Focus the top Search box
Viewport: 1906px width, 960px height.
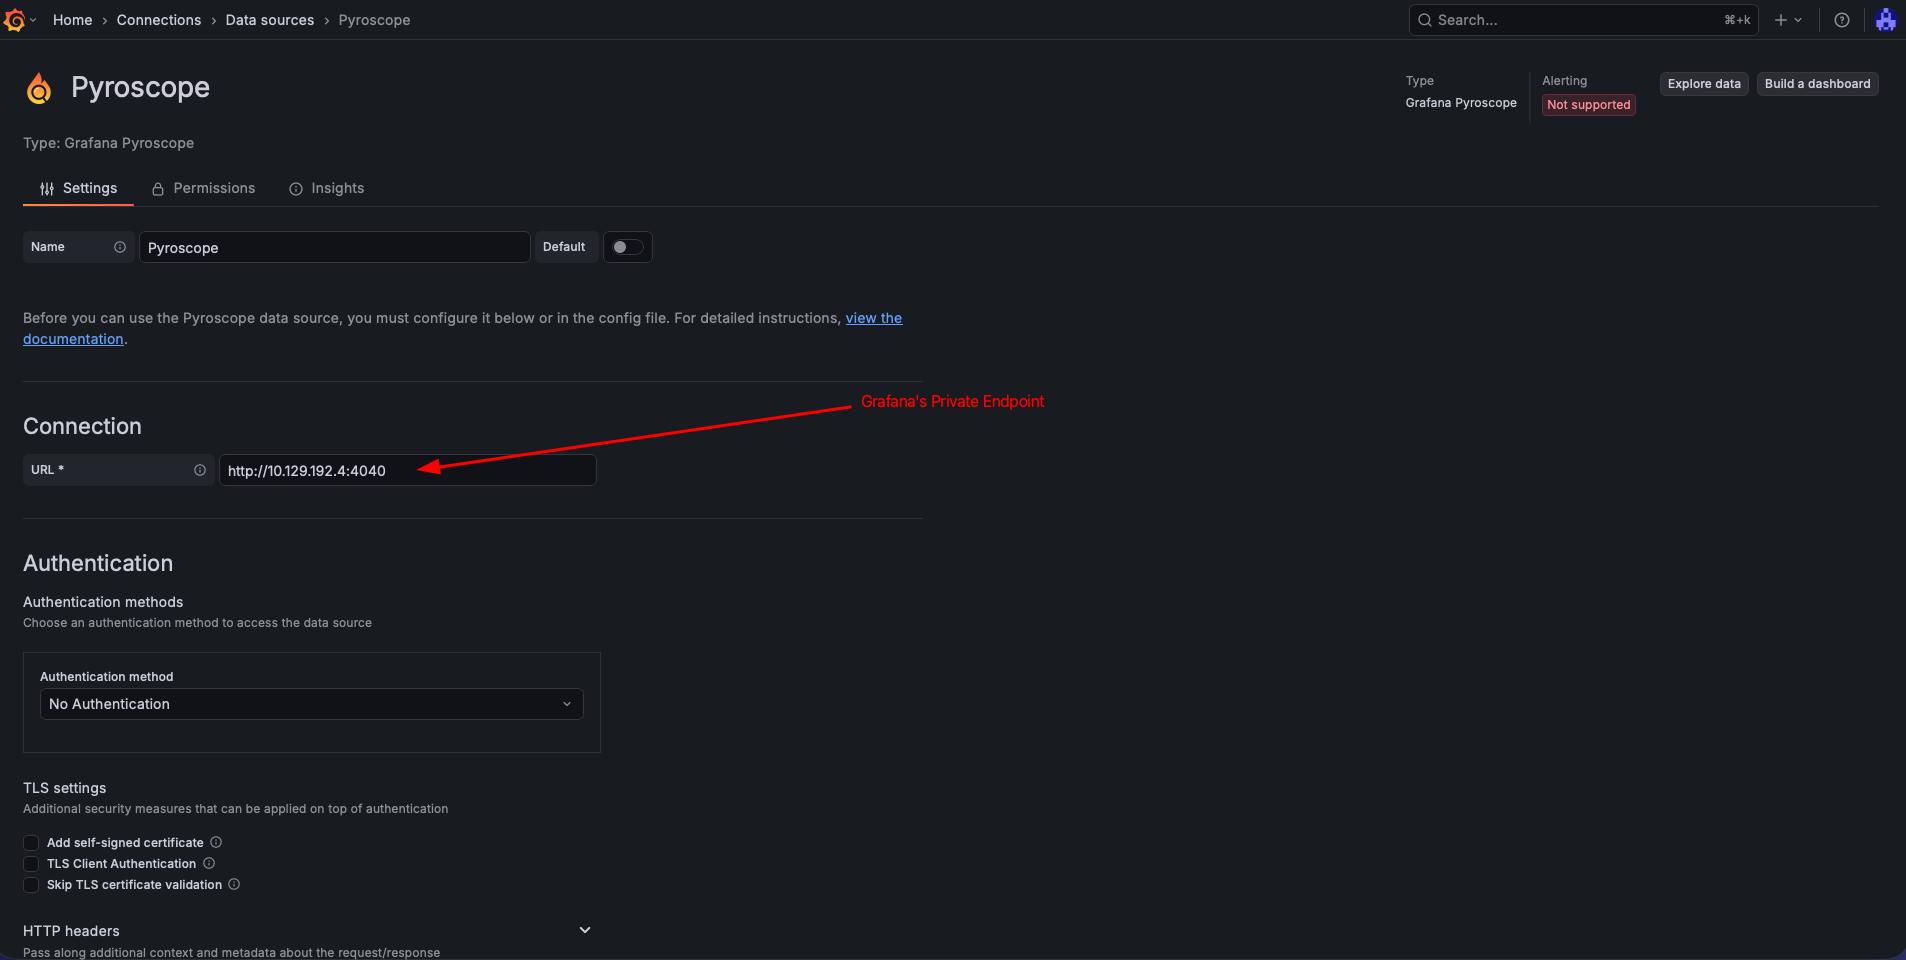pyautogui.click(x=1583, y=20)
